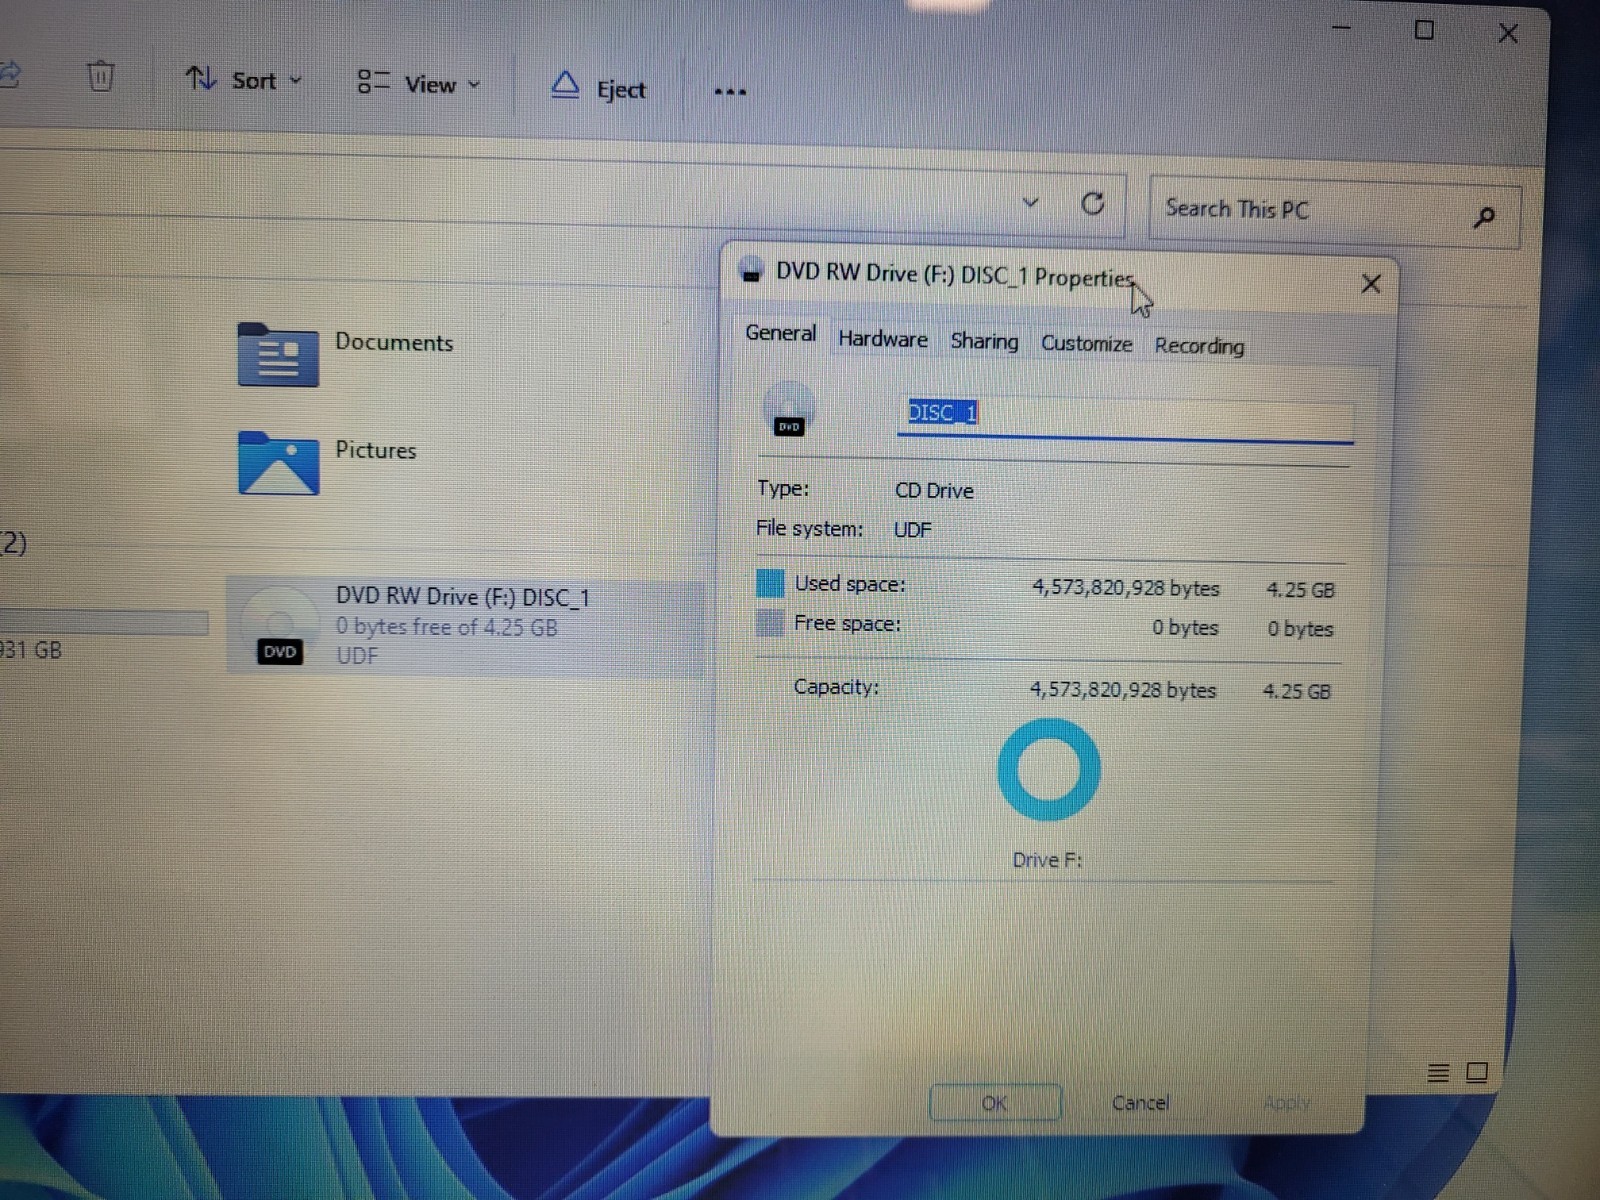Open the See more three-dots menu
This screenshot has width=1600, height=1200.
pyautogui.click(x=730, y=92)
